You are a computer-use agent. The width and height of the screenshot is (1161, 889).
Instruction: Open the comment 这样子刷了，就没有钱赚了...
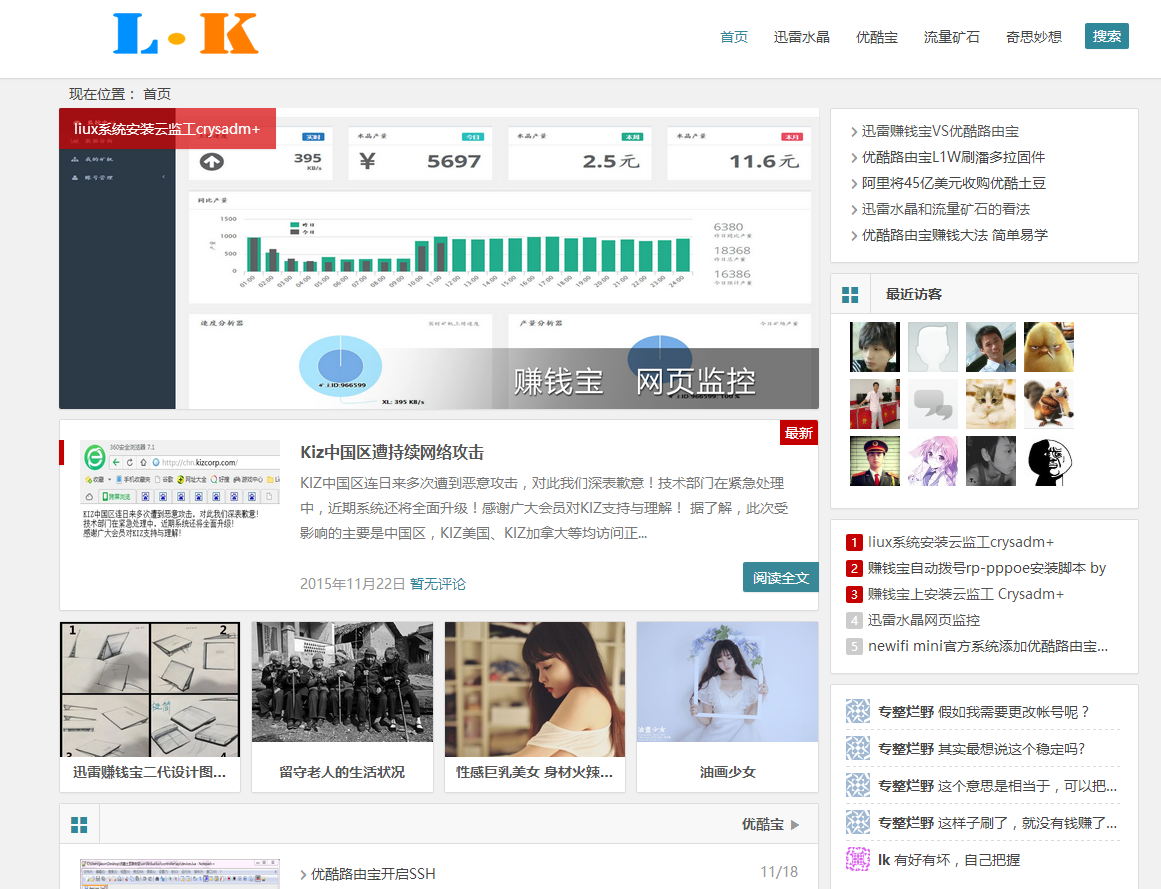[1027, 822]
